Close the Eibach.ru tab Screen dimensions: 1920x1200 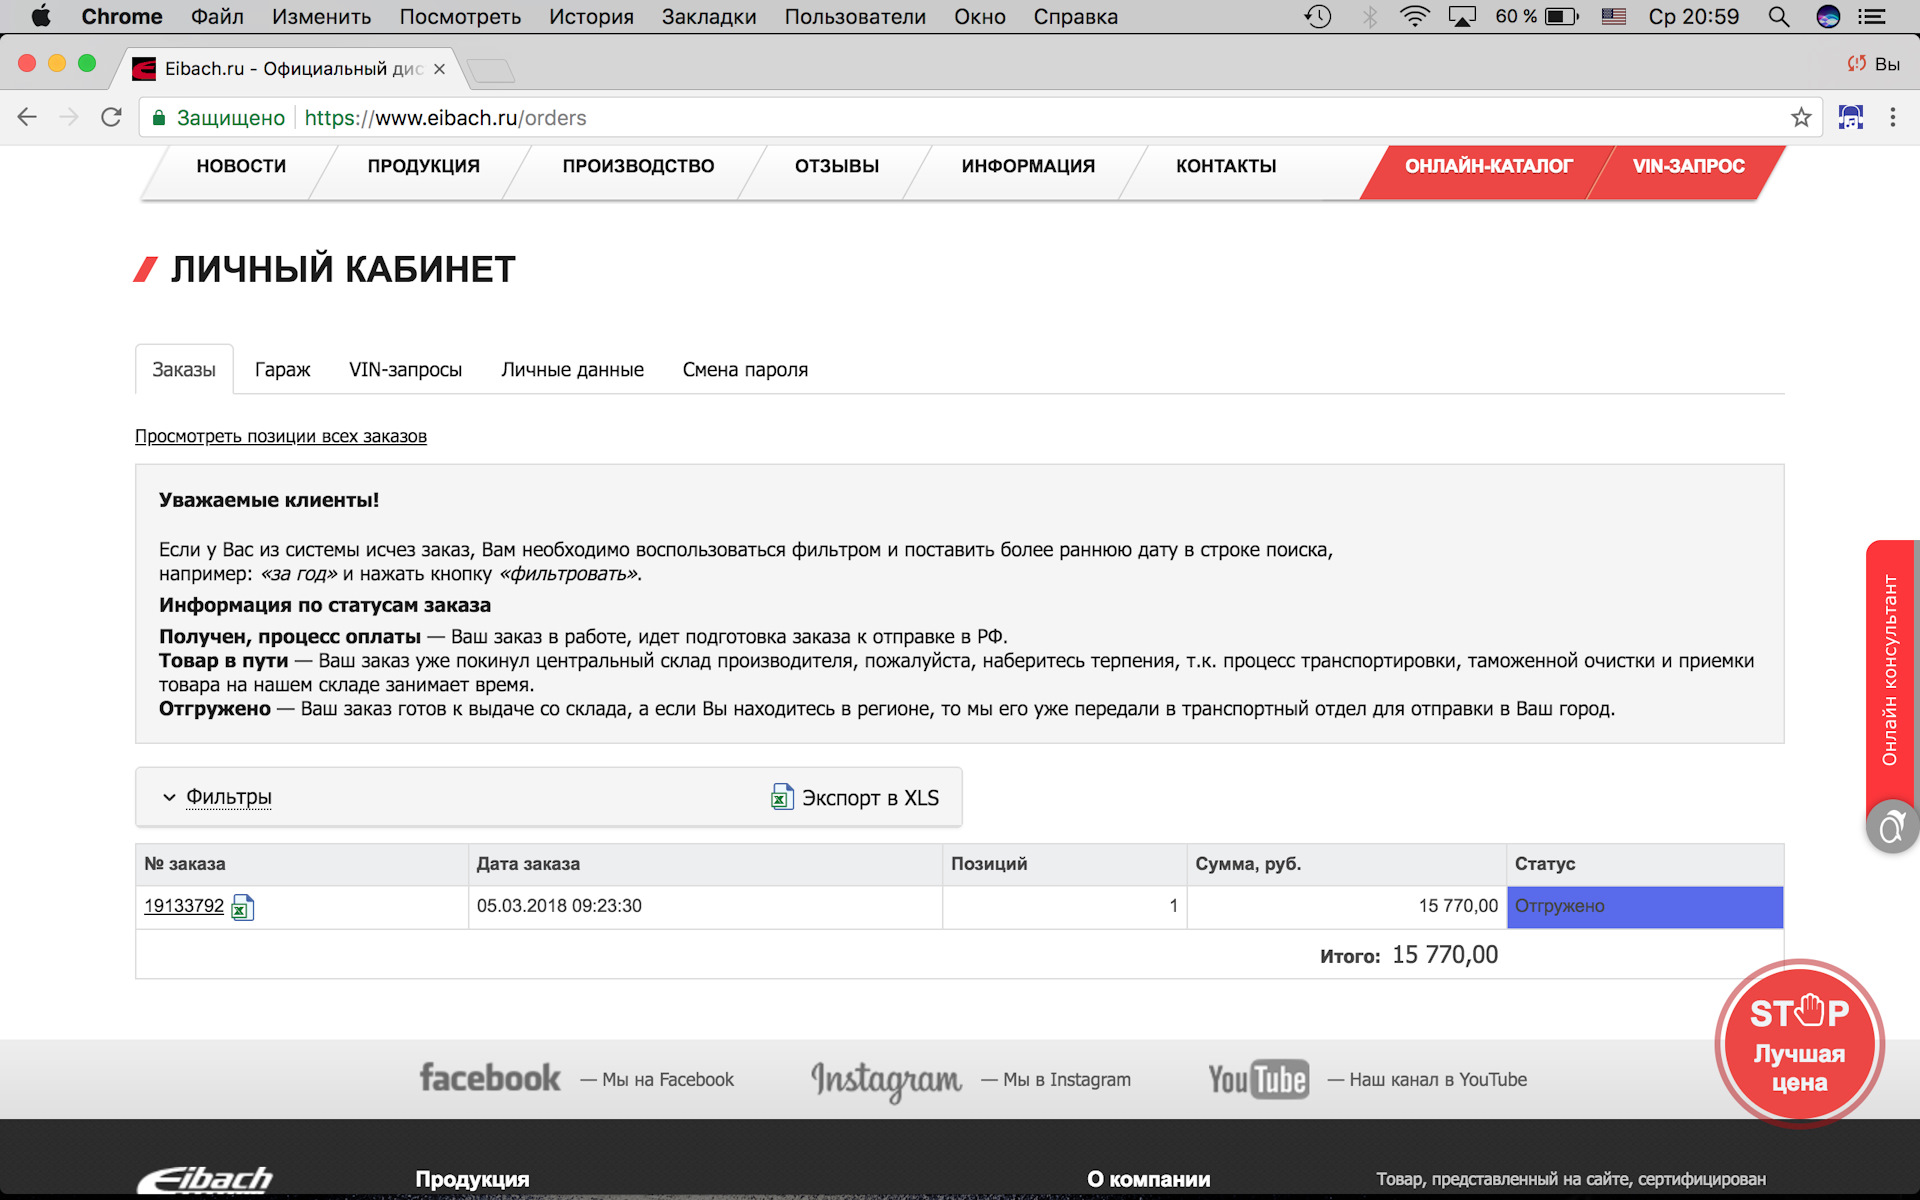(439, 69)
